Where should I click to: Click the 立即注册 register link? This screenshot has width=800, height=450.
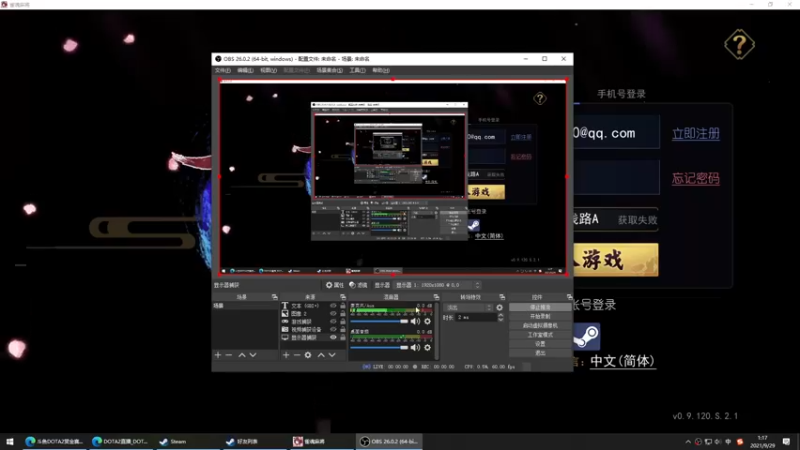[695, 134]
